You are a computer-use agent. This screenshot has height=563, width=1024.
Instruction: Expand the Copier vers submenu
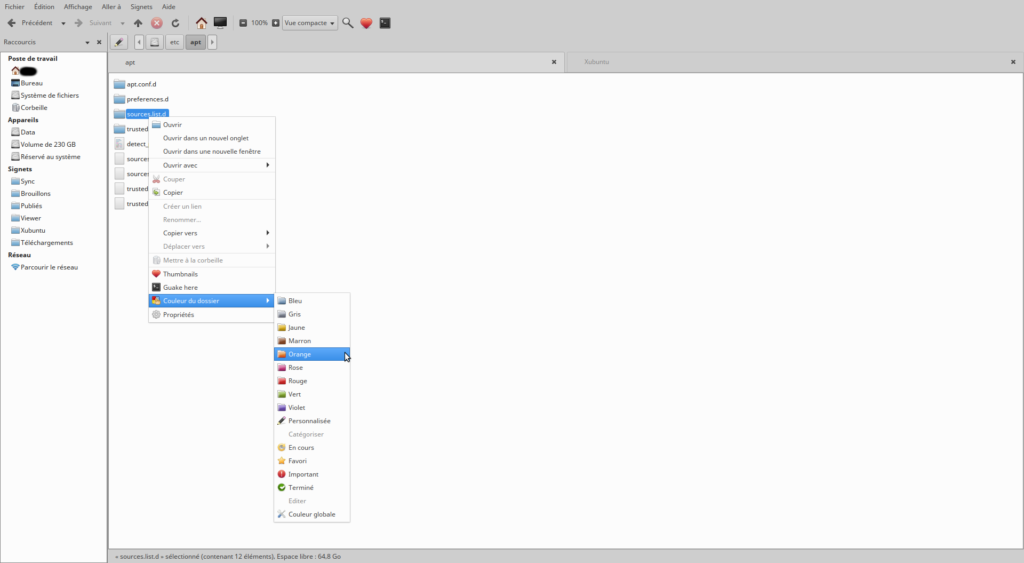(212, 233)
